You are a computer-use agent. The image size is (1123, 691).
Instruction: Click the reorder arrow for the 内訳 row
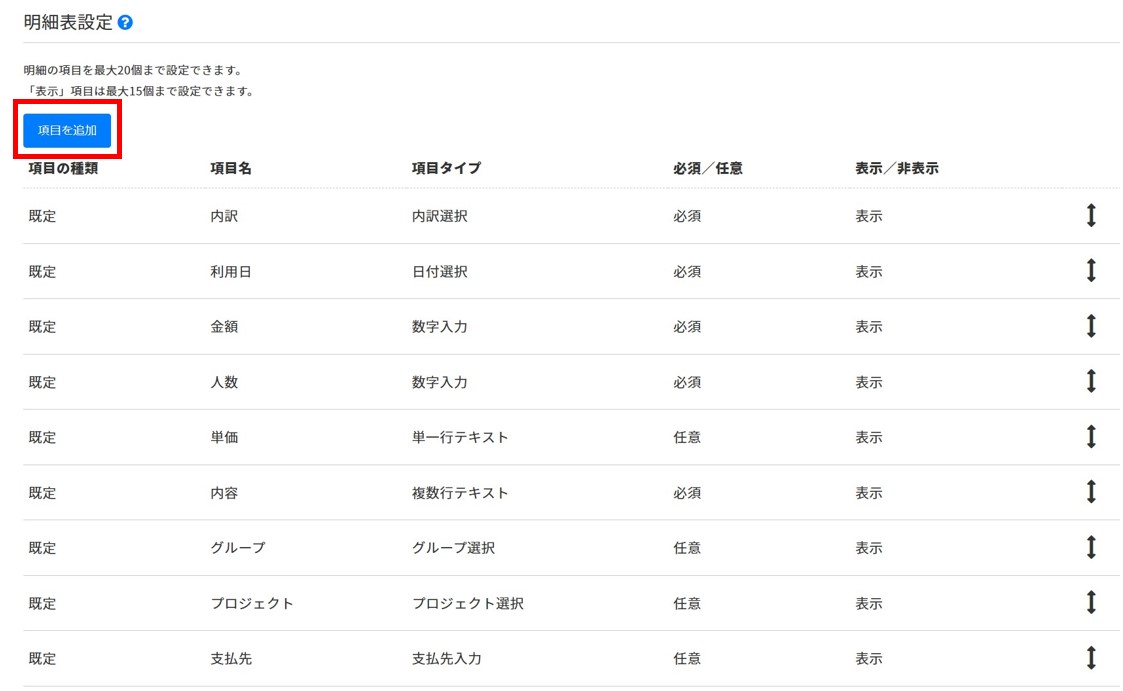click(1091, 215)
